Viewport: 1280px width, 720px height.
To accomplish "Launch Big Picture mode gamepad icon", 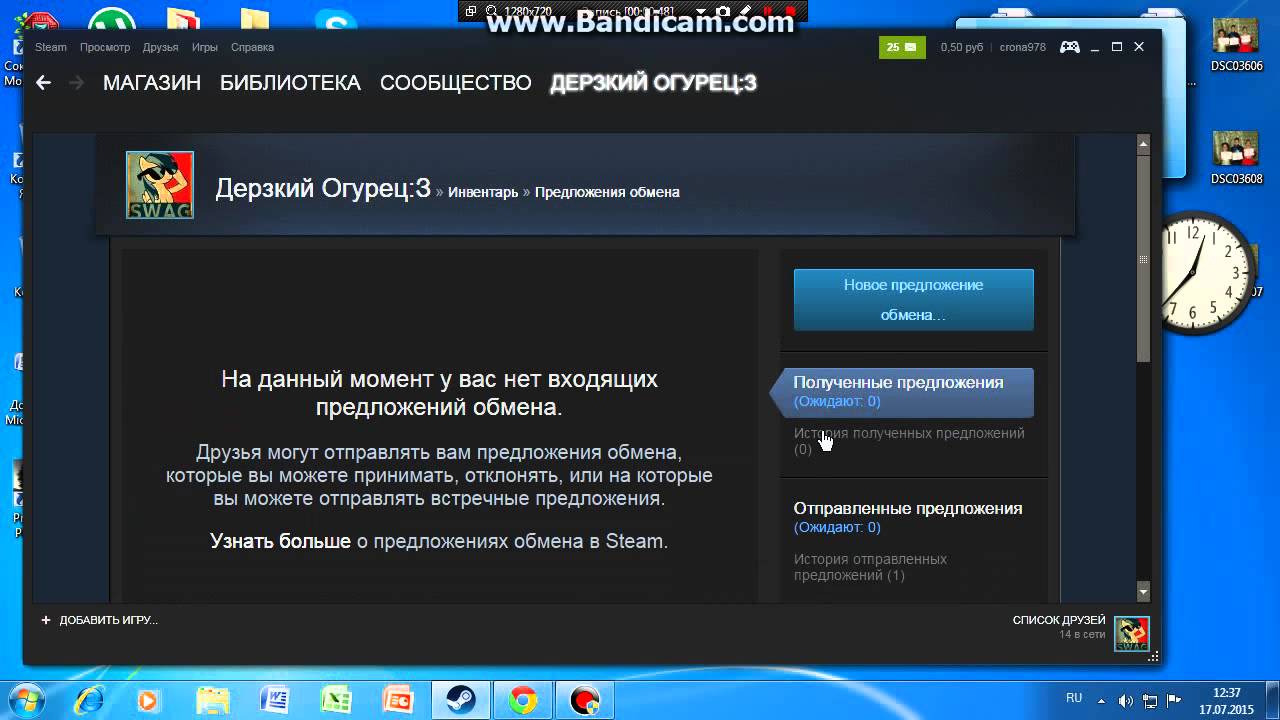I will pyautogui.click(x=1070, y=47).
